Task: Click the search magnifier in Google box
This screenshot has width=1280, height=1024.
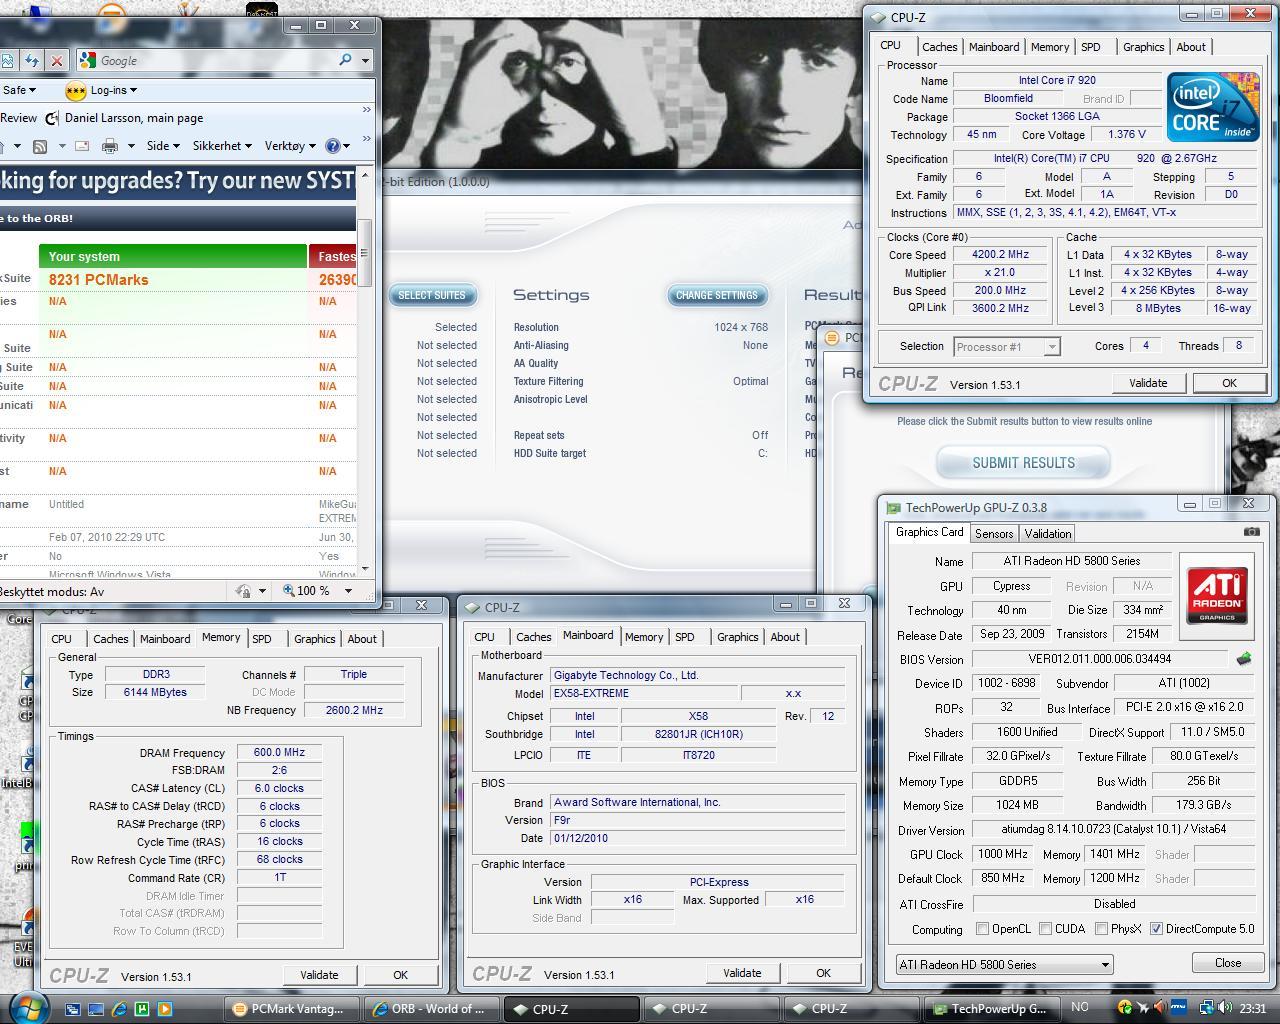Action: [345, 60]
